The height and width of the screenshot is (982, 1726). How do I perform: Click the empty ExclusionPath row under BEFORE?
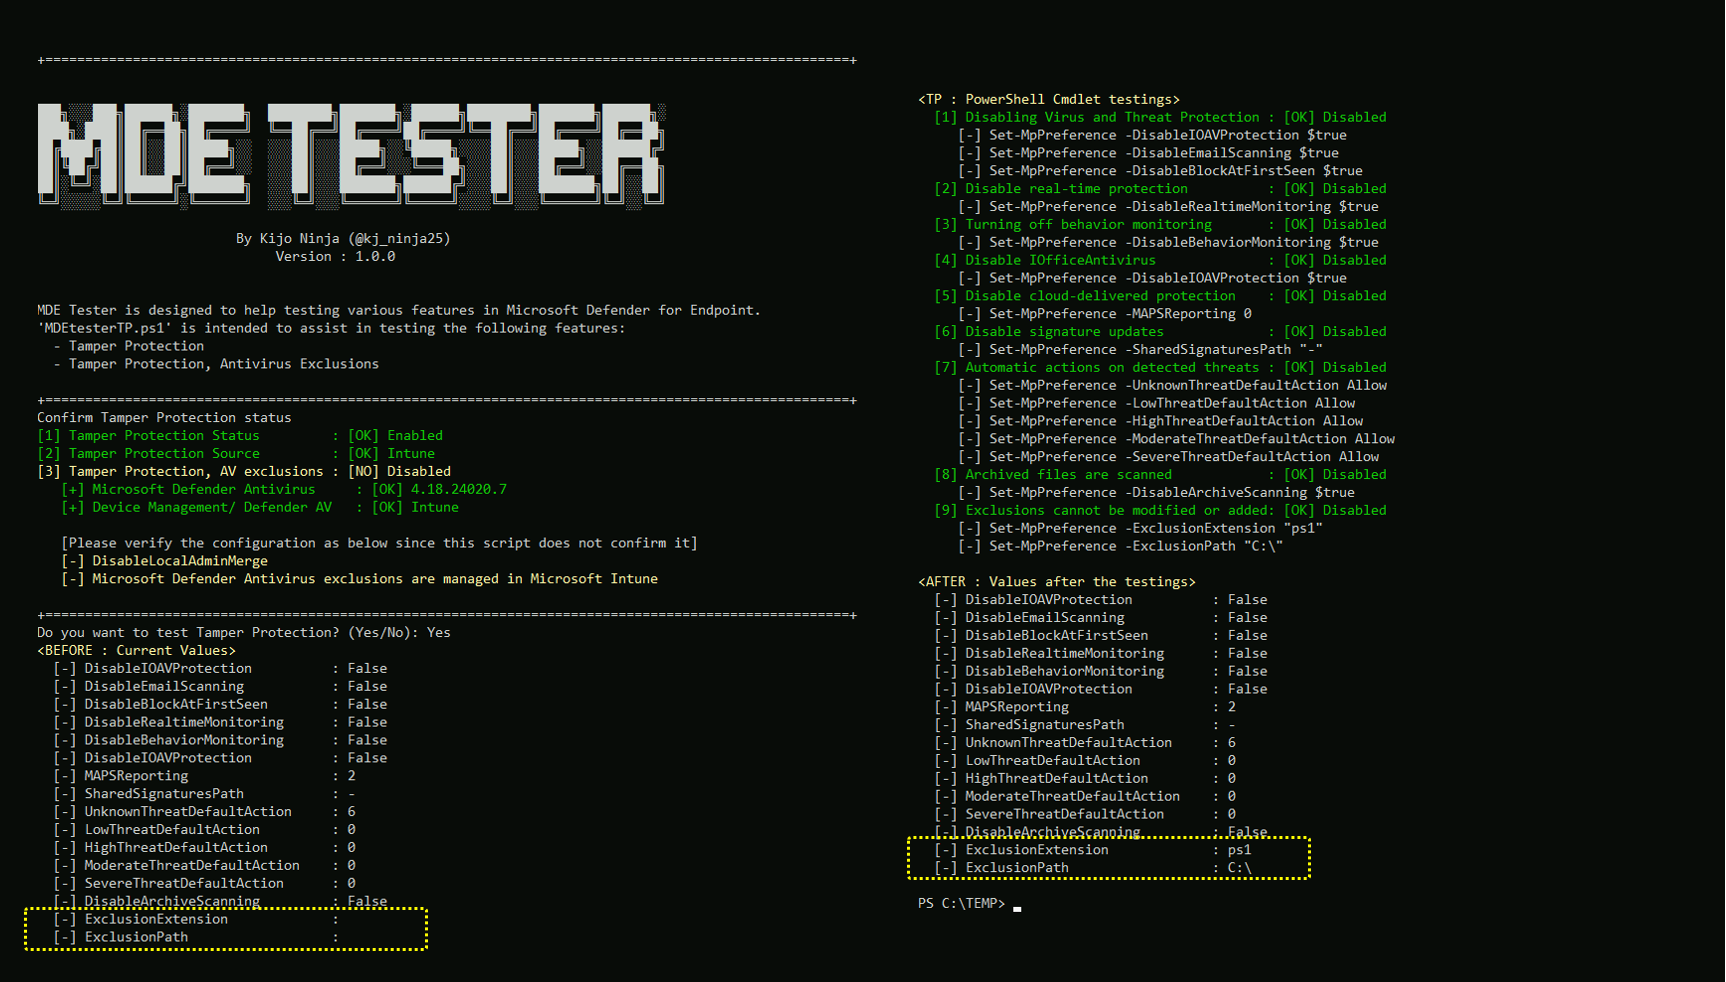[x=196, y=938]
